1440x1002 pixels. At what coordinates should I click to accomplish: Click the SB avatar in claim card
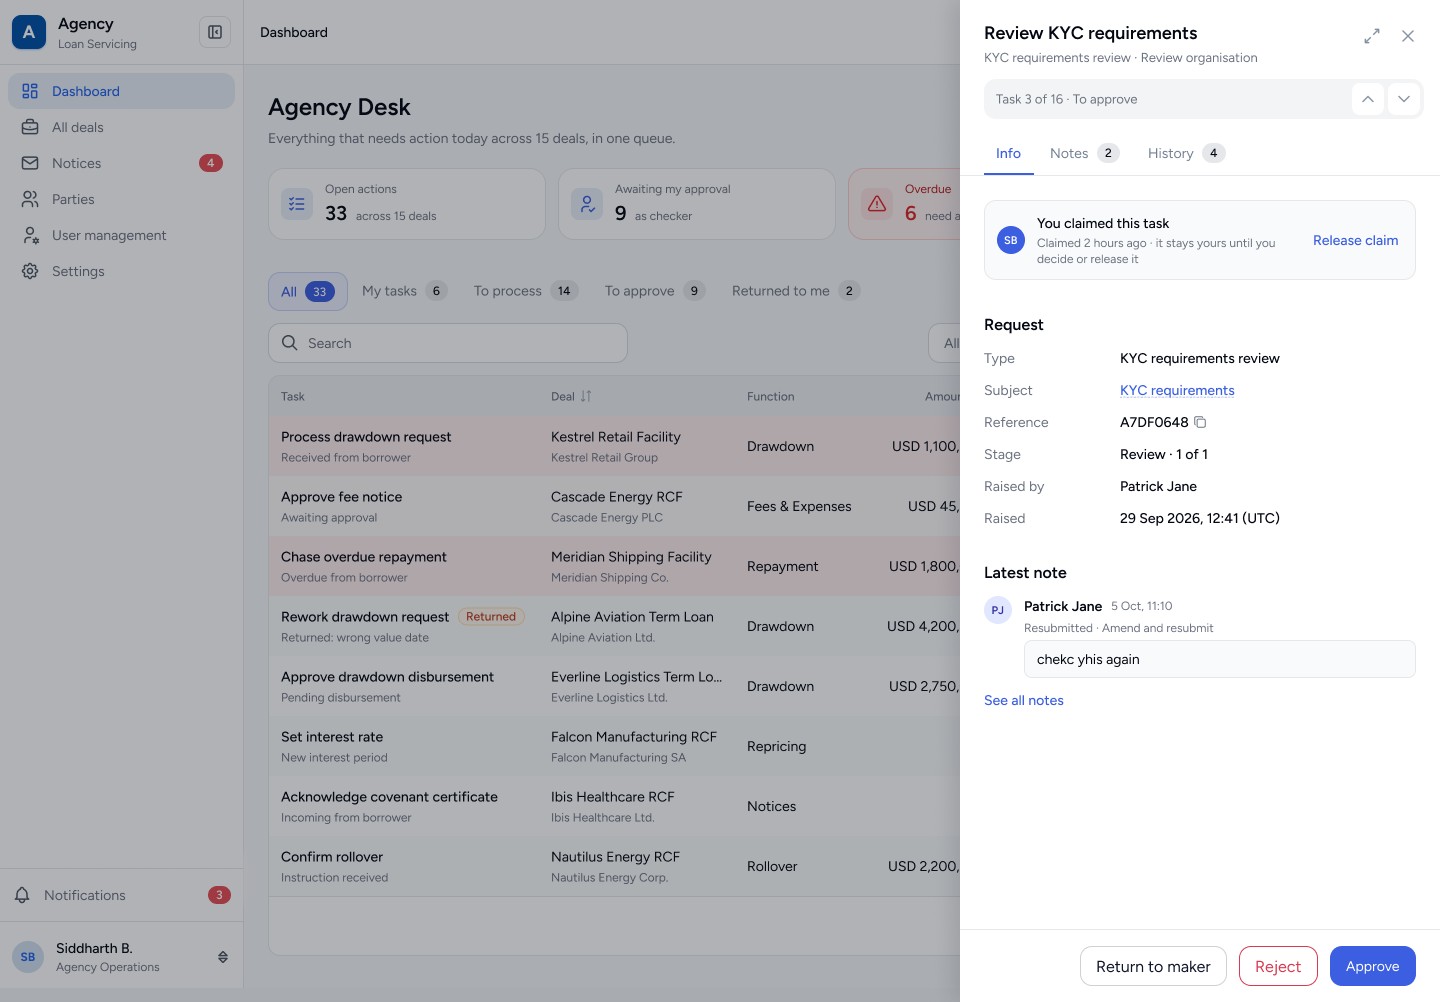tap(1011, 240)
